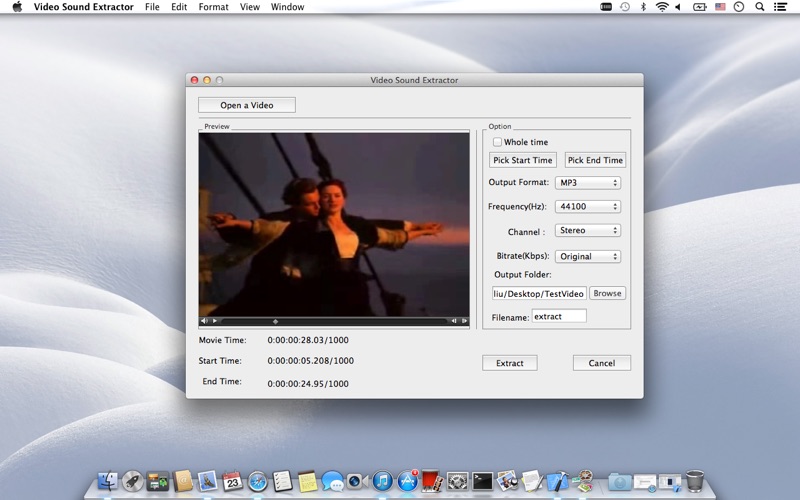The width and height of the screenshot is (800, 500).
Task: Open the Frequency dropdown showing 44100
Action: pyautogui.click(x=588, y=207)
